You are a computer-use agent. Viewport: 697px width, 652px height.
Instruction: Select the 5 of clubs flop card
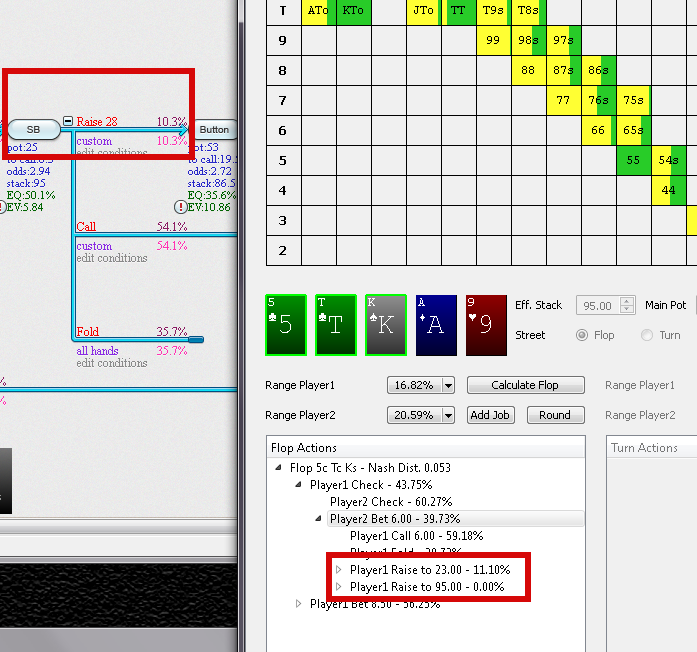point(286,325)
